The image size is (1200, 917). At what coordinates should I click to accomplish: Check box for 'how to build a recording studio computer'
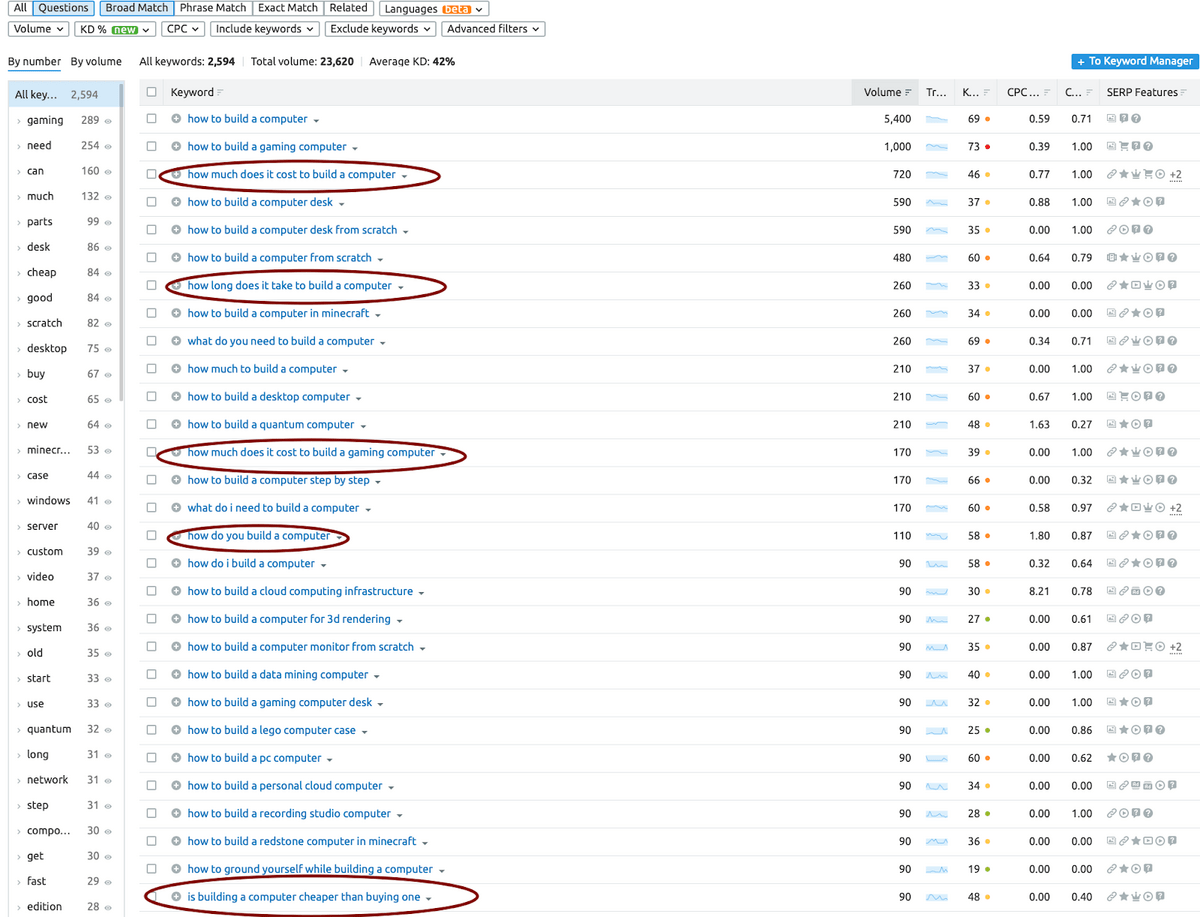tap(152, 814)
